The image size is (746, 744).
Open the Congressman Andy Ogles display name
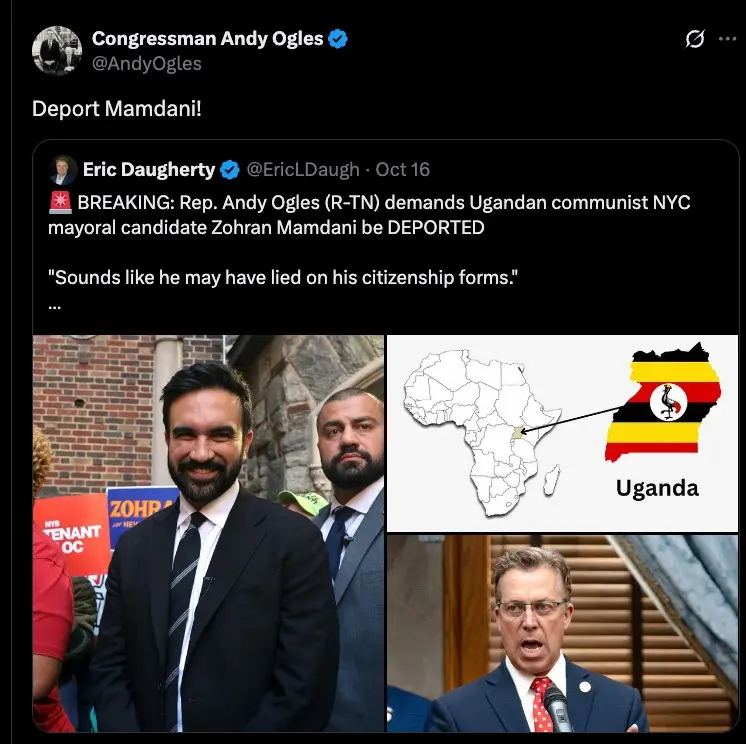(207, 39)
